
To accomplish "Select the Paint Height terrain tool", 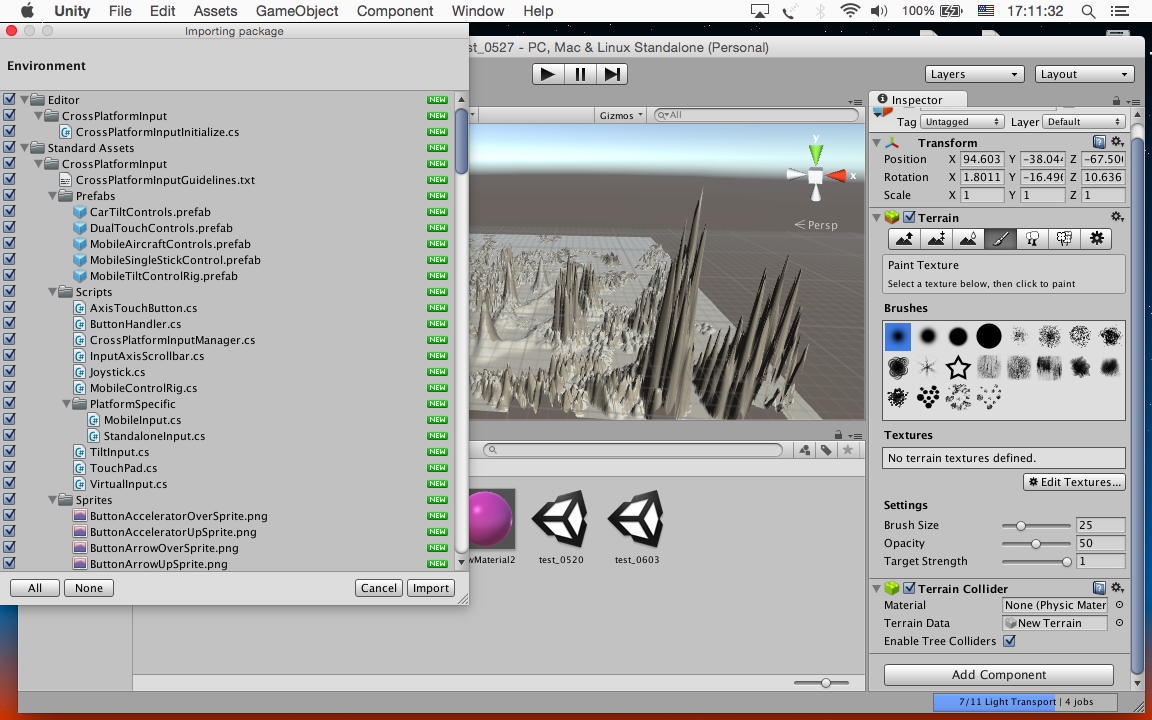I will coord(936,239).
